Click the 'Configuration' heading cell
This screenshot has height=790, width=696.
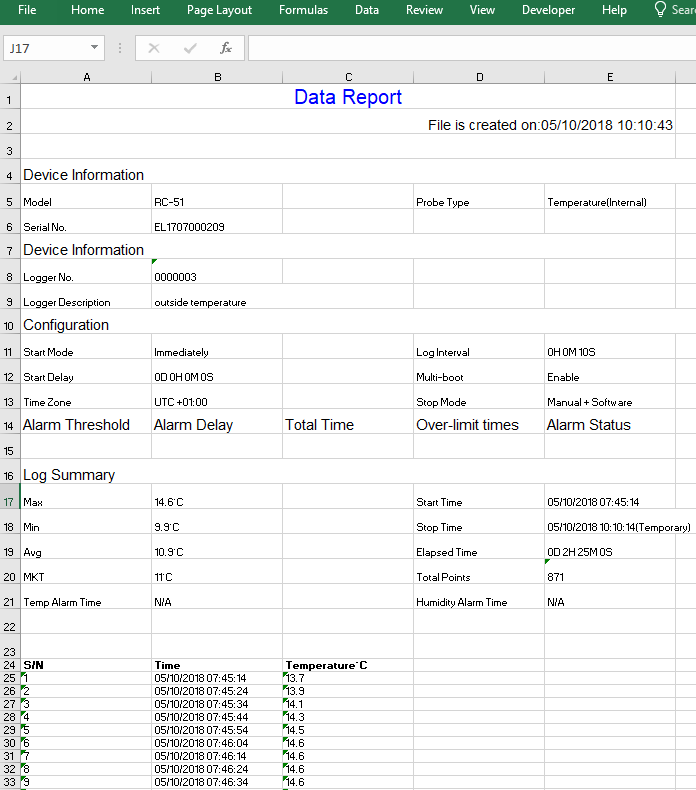coord(348,322)
